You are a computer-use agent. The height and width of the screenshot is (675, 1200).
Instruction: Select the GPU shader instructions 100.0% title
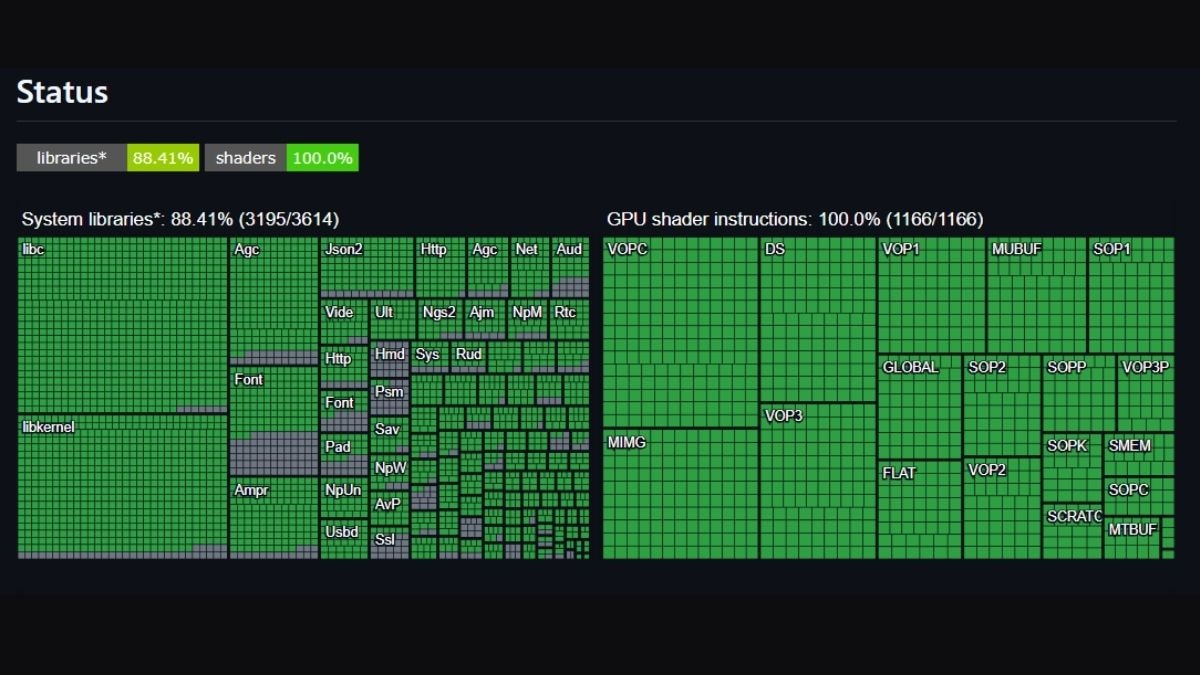pos(795,219)
